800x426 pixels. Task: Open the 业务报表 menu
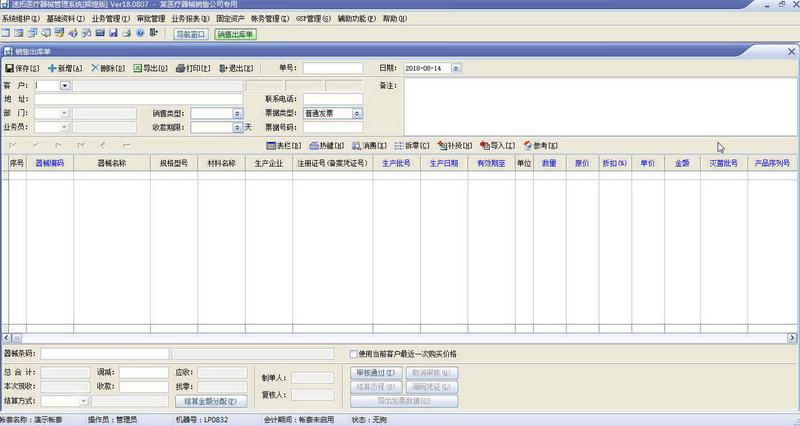click(190, 18)
